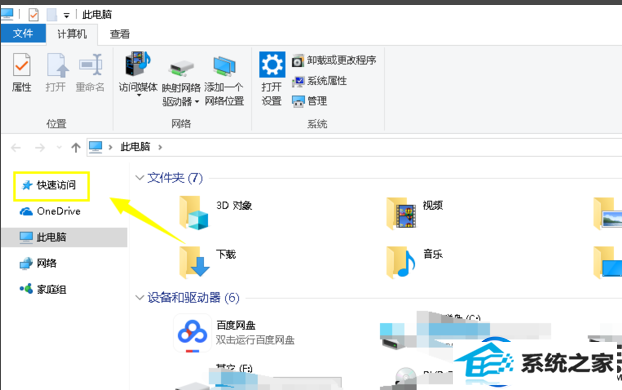Click the 设备和驱动器 (6) group heading
This screenshot has width=622, height=390.
(x=193, y=298)
